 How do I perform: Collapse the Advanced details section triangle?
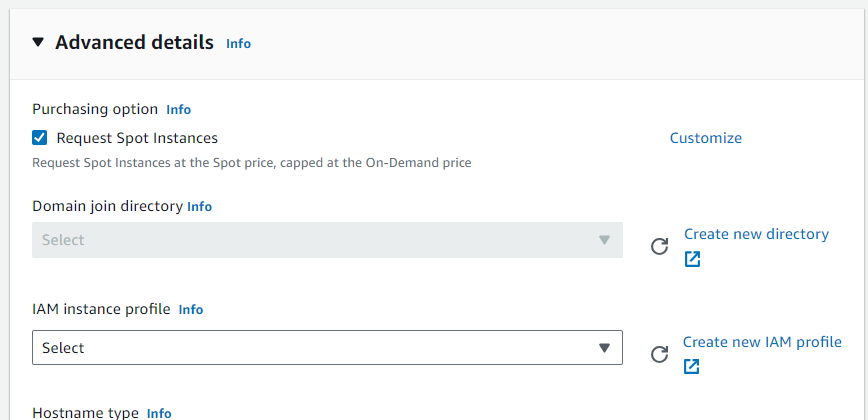click(38, 42)
